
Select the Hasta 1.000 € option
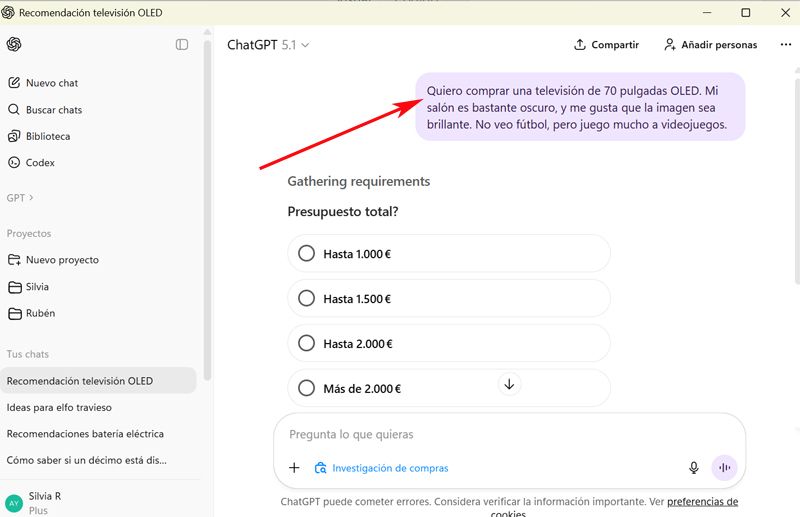pyautogui.click(x=449, y=254)
